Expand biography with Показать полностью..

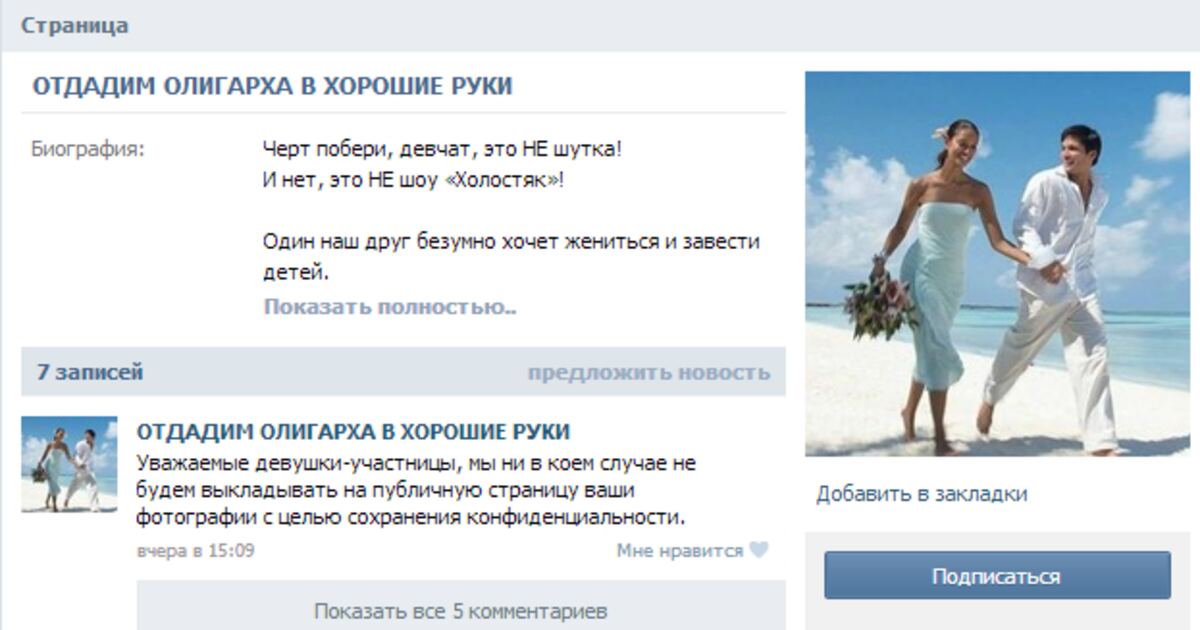coord(390,307)
